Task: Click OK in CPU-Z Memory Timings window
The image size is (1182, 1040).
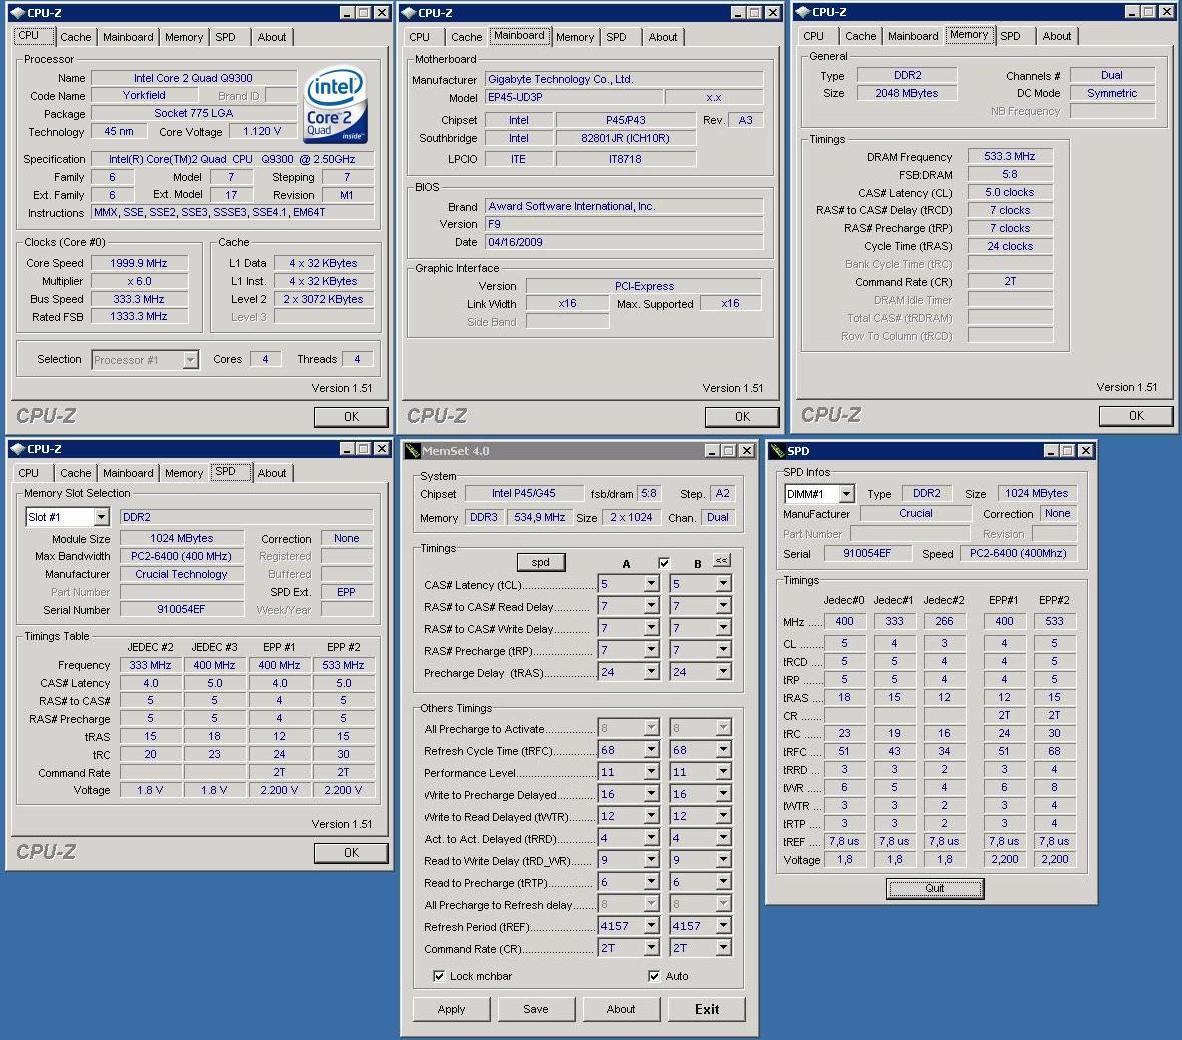Action: tap(1136, 416)
